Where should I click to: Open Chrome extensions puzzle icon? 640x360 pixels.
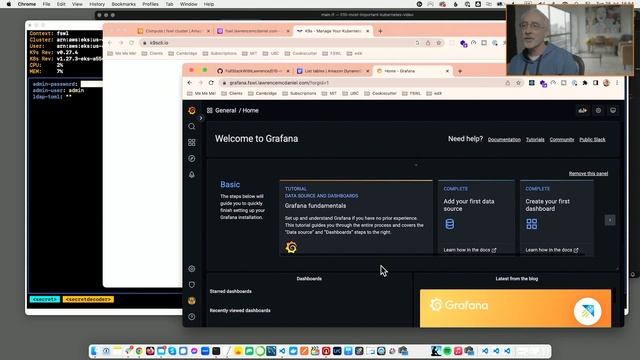585,83
